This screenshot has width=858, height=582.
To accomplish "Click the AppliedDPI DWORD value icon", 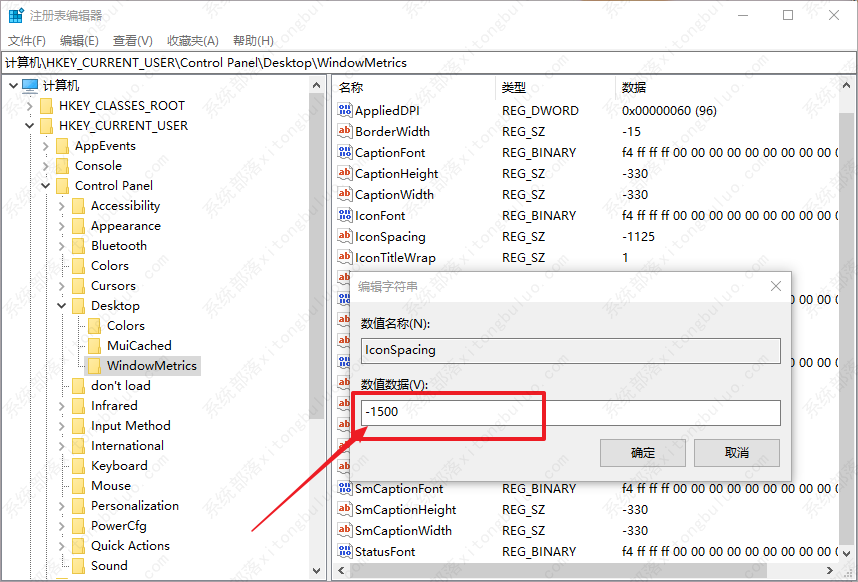I will 346,111.
